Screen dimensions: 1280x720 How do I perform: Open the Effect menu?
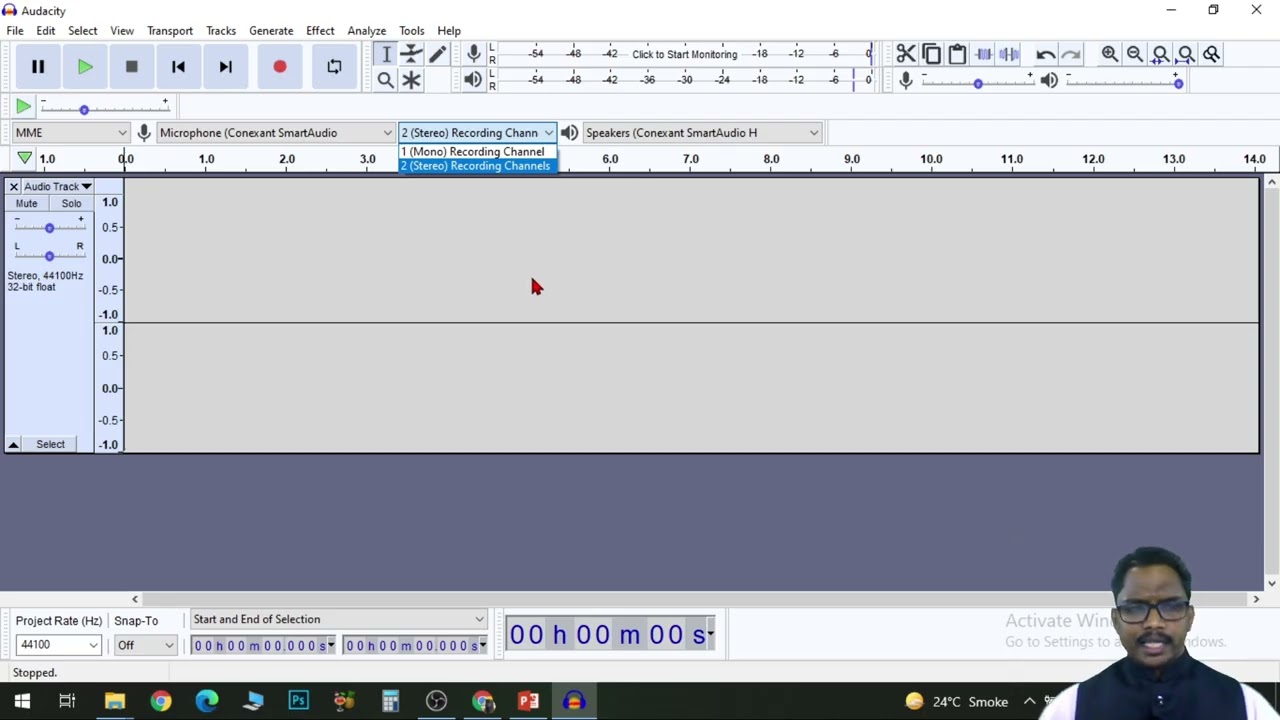[320, 31]
